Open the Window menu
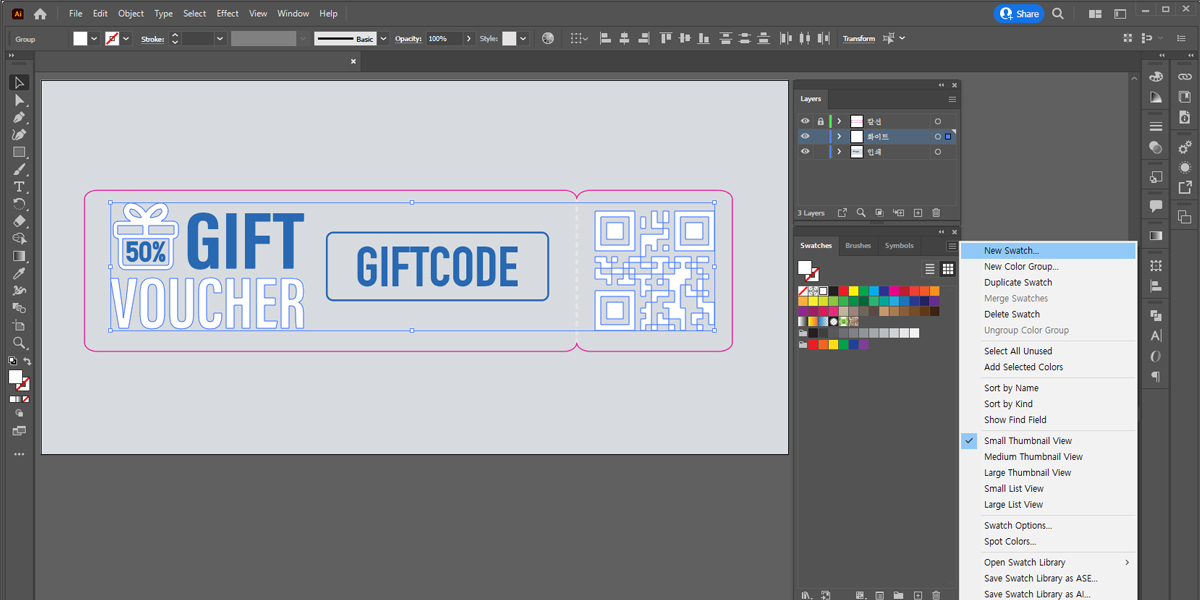The height and width of the screenshot is (600, 1200). pyautogui.click(x=293, y=14)
